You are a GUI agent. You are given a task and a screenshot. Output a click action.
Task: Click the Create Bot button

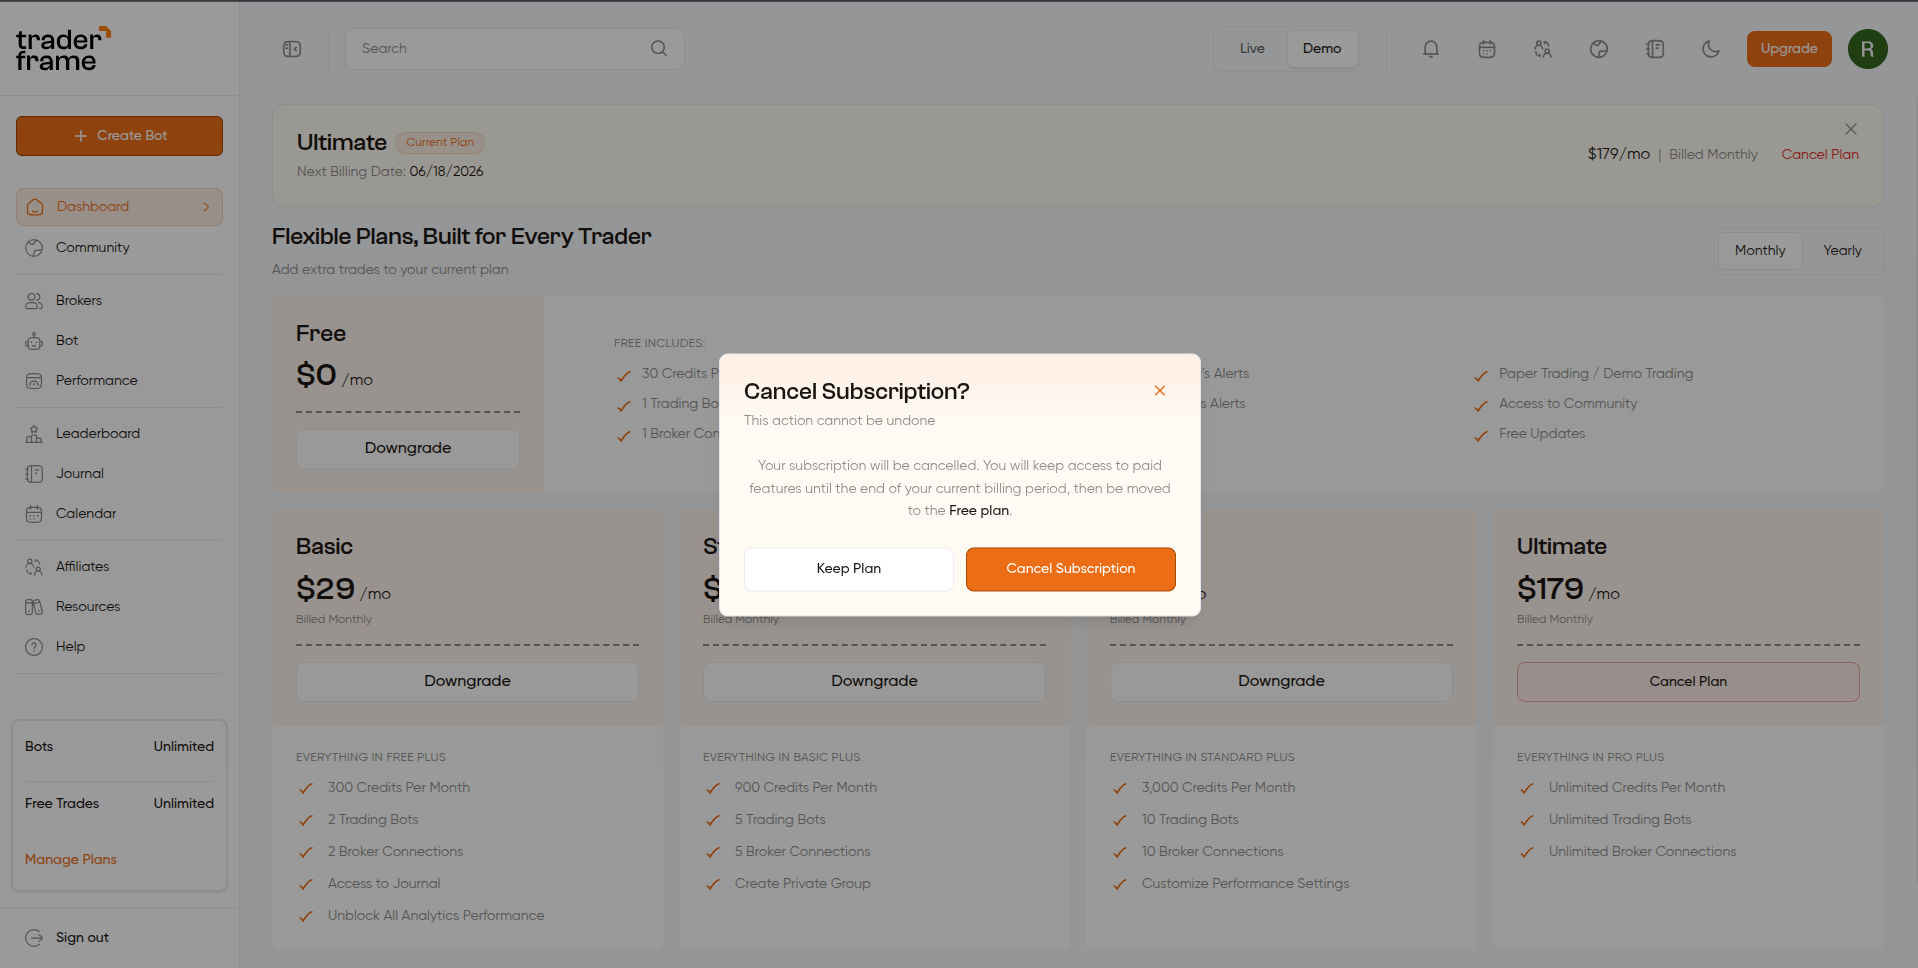[119, 136]
